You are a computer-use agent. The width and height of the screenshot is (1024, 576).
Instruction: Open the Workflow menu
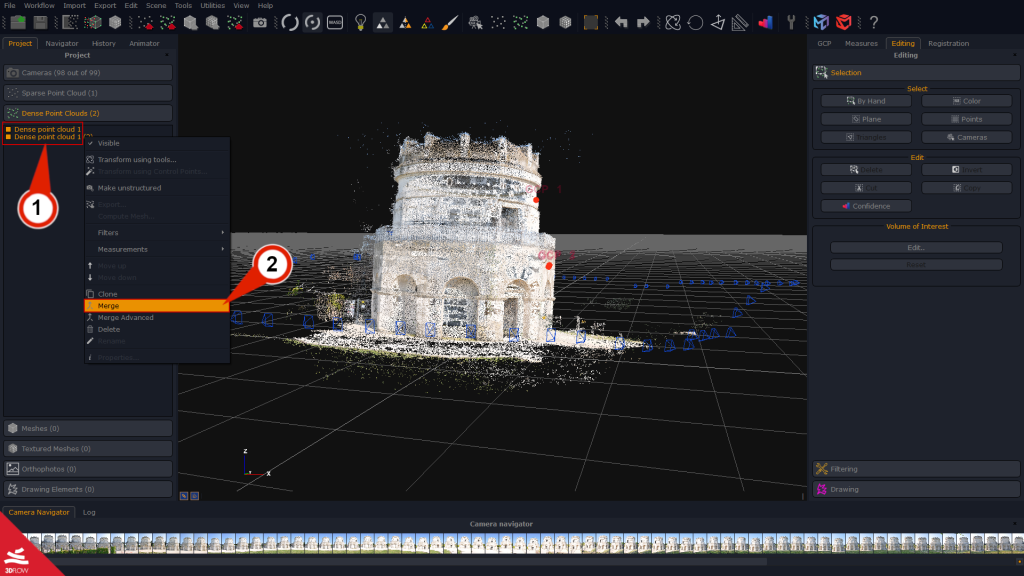[x=38, y=4]
